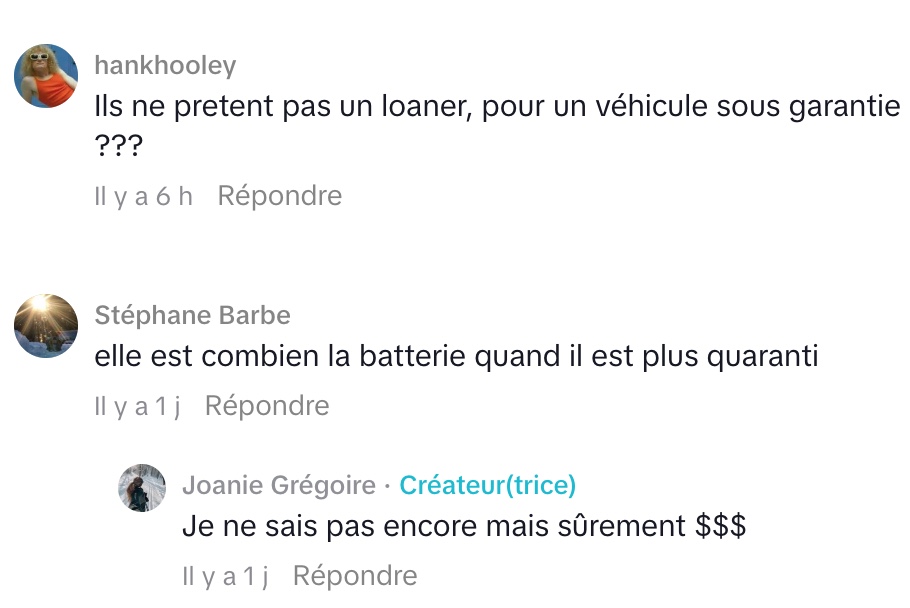Go to hankhooley's profile via username
This screenshot has height=608, width=910.
click(165, 66)
